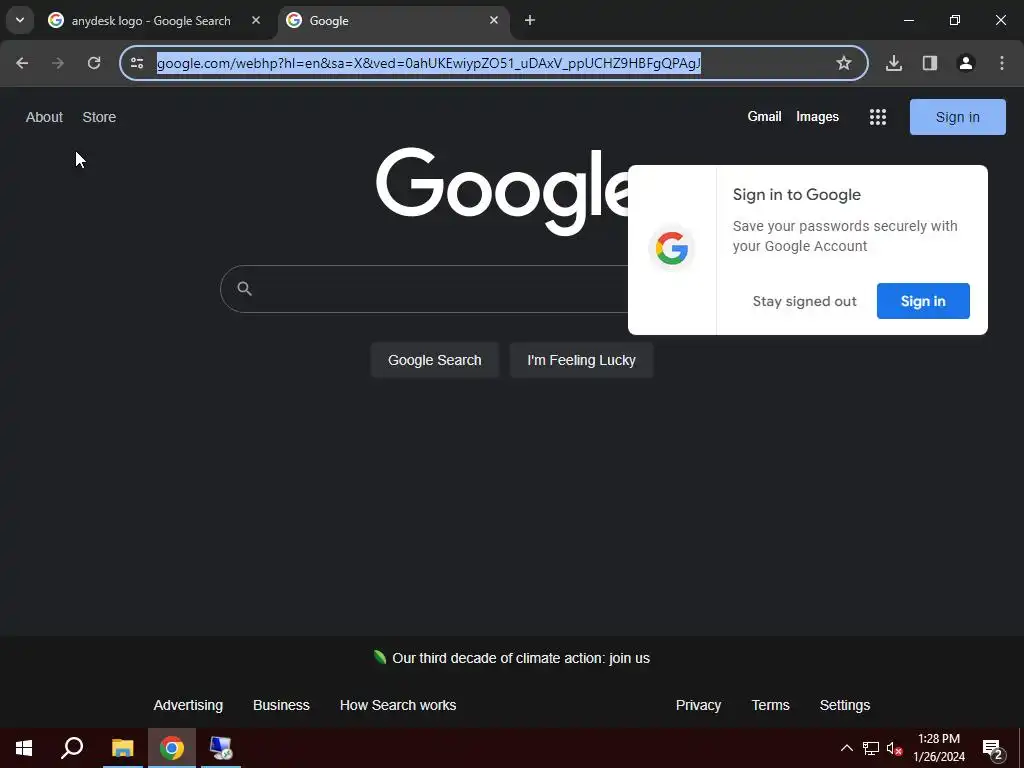The height and width of the screenshot is (768, 1024).
Task: Click the magnifier icon in search box
Action: coord(245,289)
